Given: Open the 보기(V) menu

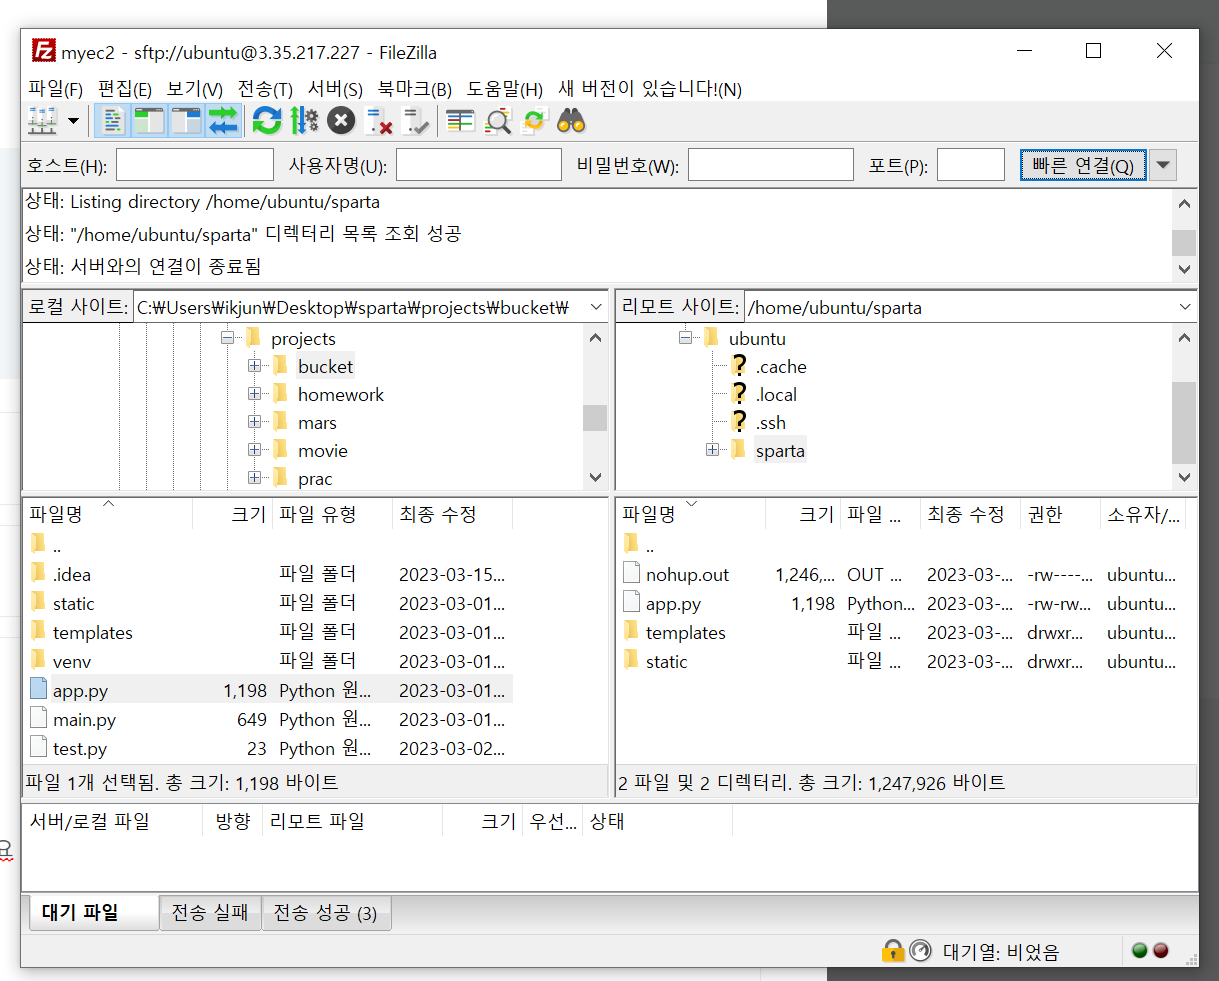Looking at the screenshot, I should coord(195,89).
